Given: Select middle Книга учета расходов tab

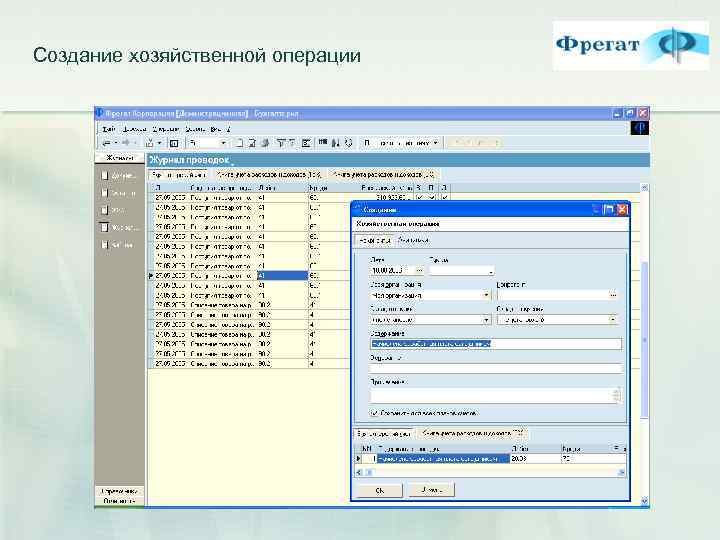Looking at the screenshot, I should pyautogui.click(x=269, y=174).
